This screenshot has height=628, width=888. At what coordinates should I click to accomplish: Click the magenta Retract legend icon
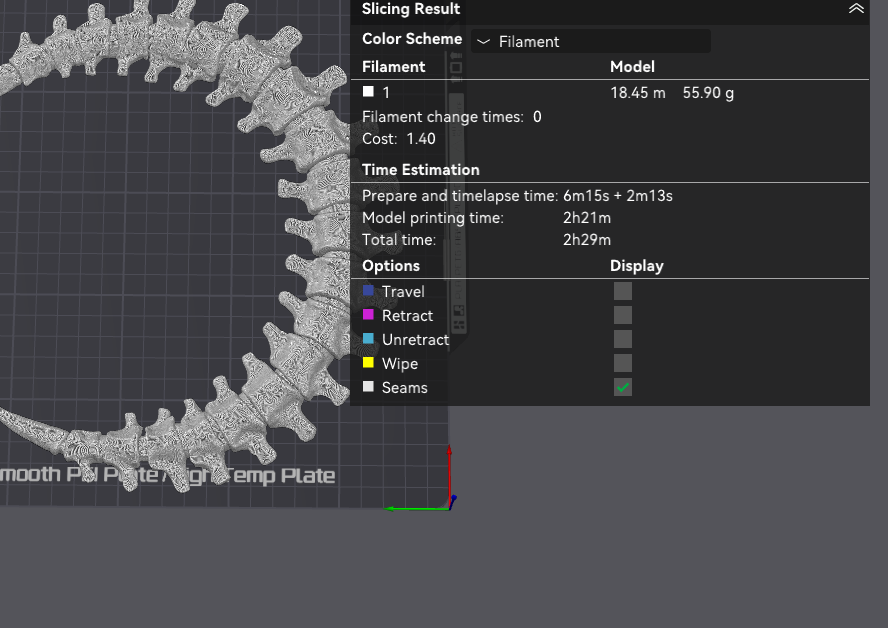click(x=368, y=315)
